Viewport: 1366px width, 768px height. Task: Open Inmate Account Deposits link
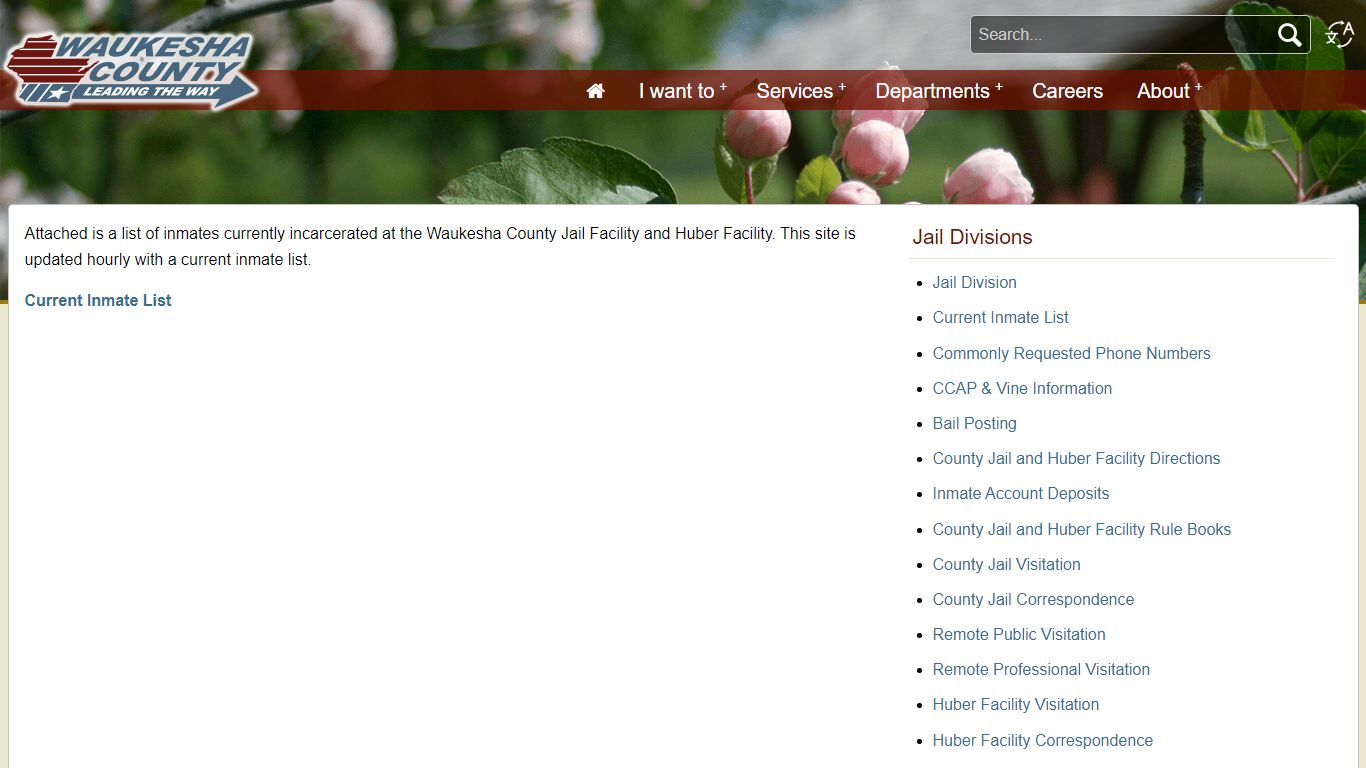(1020, 493)
